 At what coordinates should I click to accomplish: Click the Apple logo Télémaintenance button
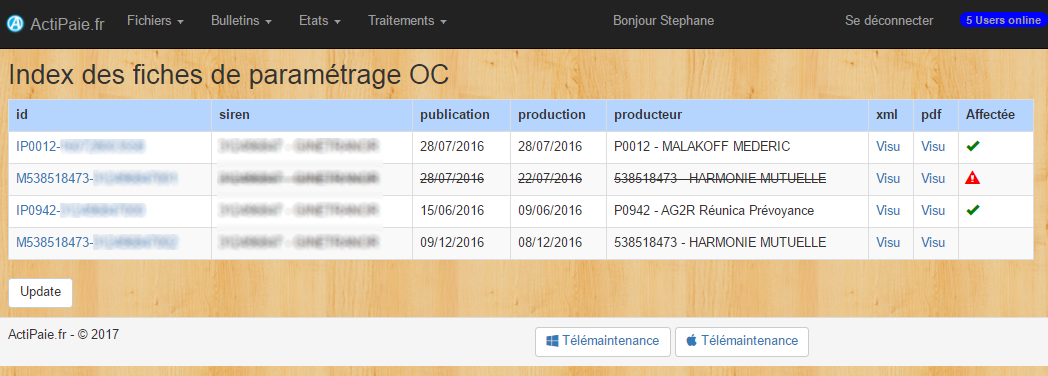(742, 341)
